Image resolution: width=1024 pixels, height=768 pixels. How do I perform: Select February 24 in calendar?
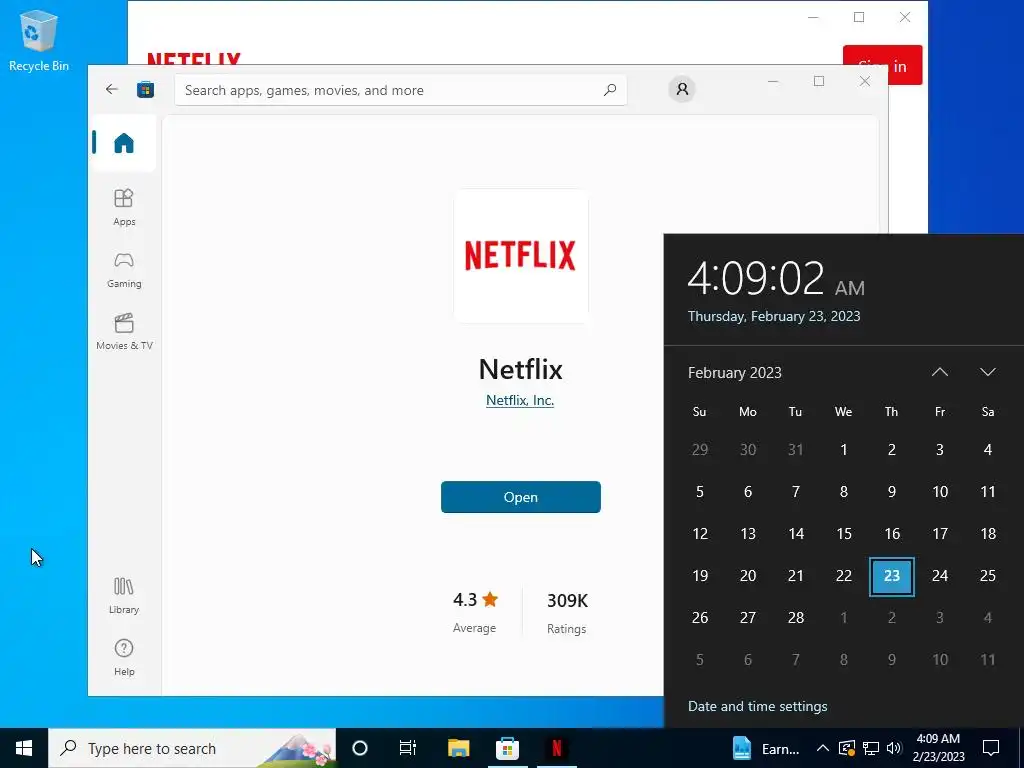(x=940, y=576)
